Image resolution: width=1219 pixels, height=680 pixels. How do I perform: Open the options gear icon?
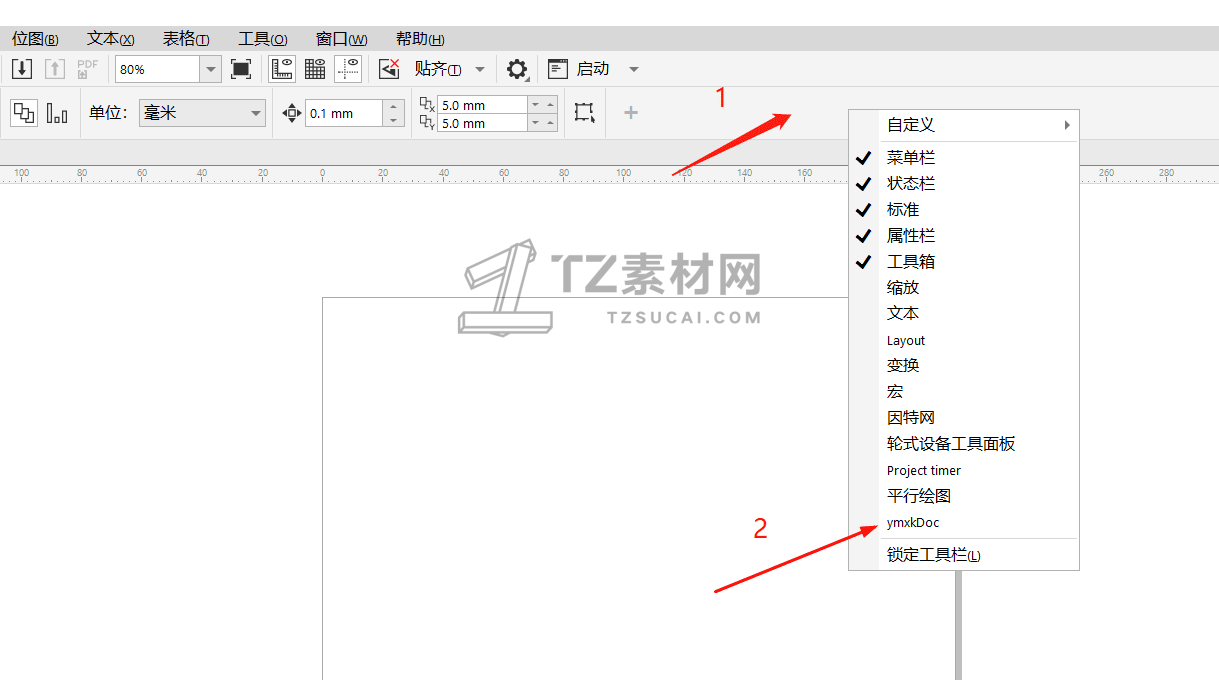(517, 69)
